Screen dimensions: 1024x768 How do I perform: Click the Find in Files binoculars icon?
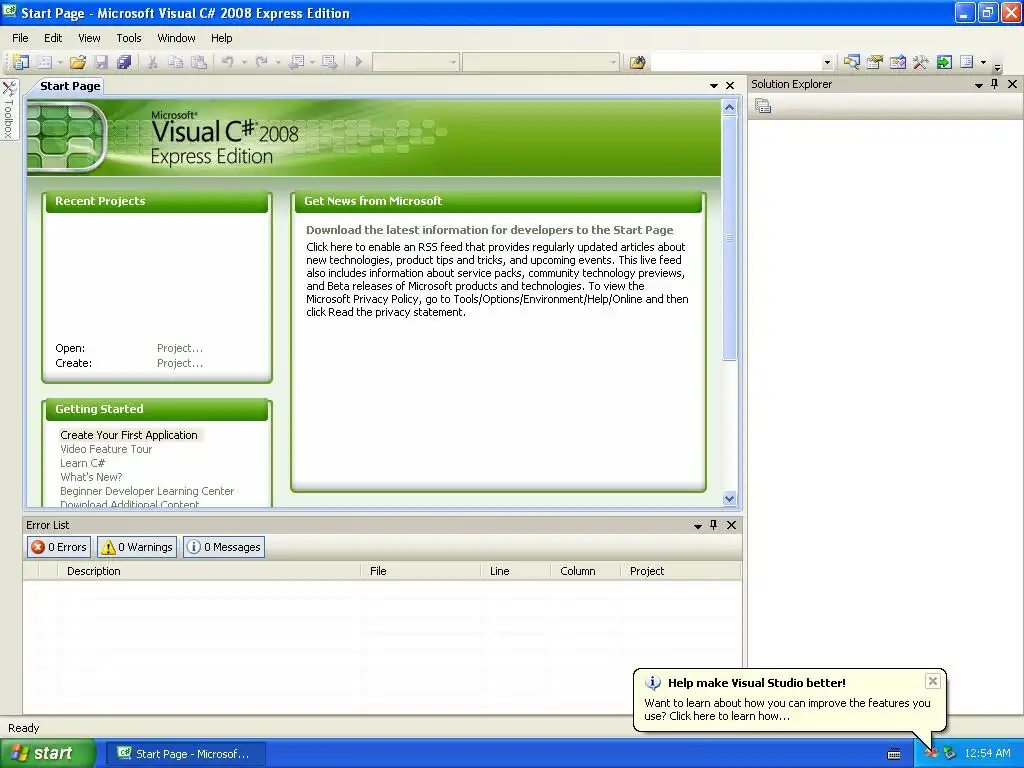click(x=637, y=62)
